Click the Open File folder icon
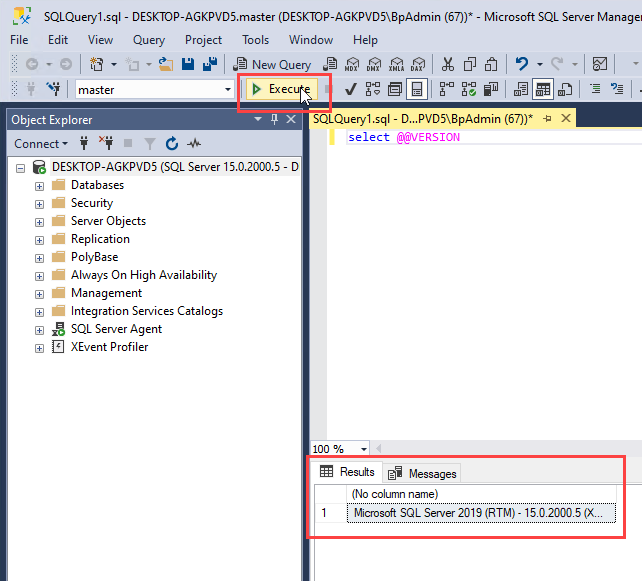The height and width of the screenshot is (581, 642). (166, 64)
